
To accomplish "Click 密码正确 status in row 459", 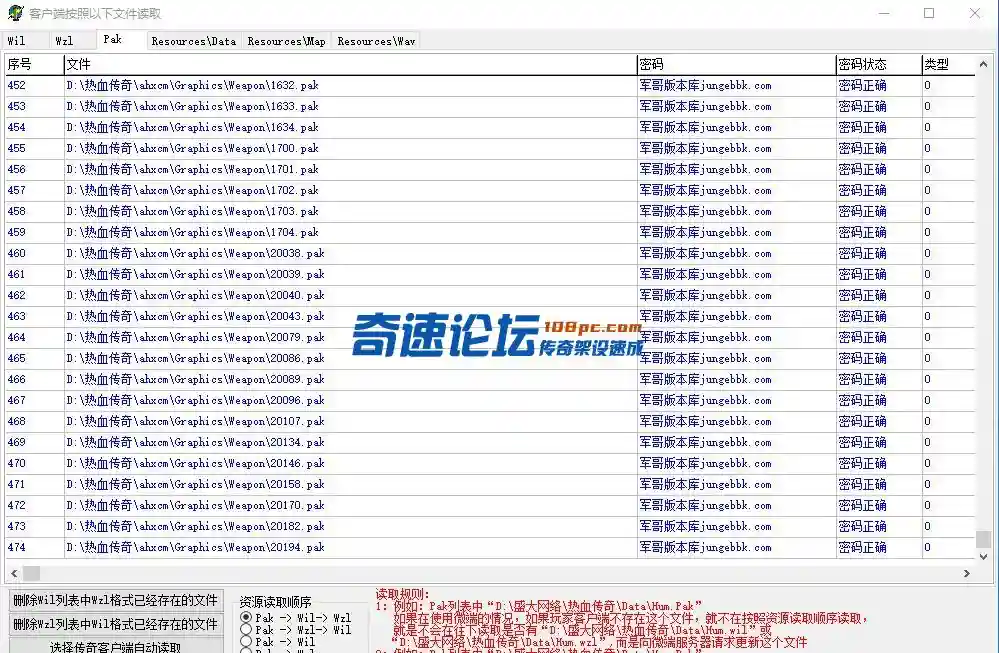I will [862, 233].
